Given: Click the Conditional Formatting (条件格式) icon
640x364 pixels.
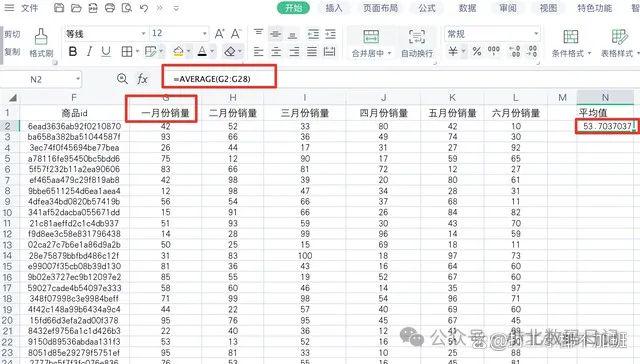Looking at the screenshot, I should tap(571, 37).
